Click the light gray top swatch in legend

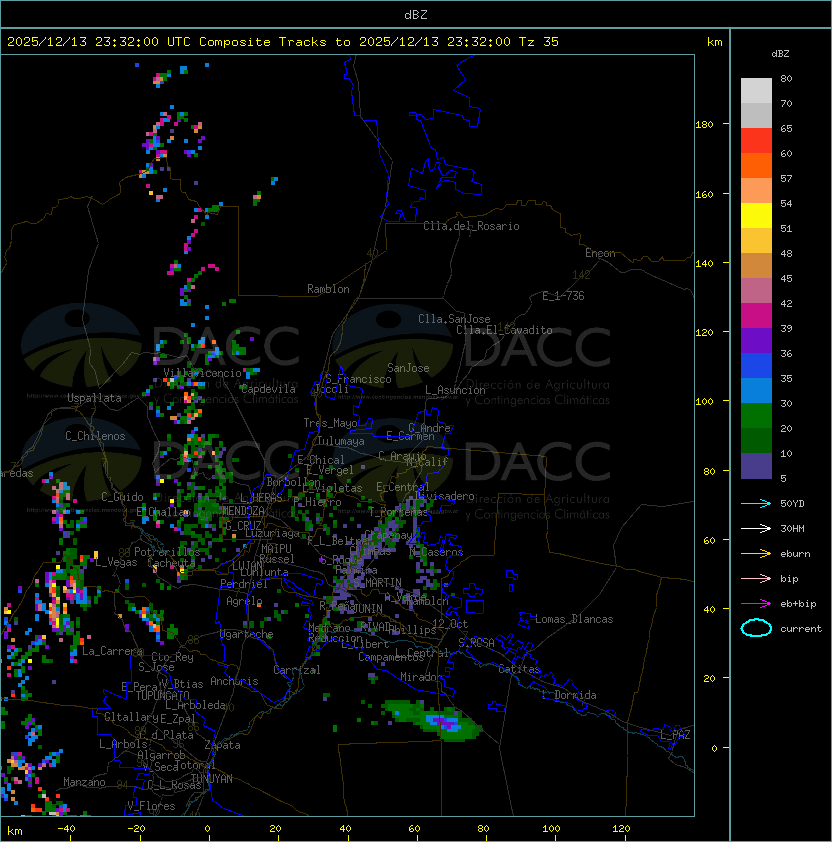pos(756,91)
